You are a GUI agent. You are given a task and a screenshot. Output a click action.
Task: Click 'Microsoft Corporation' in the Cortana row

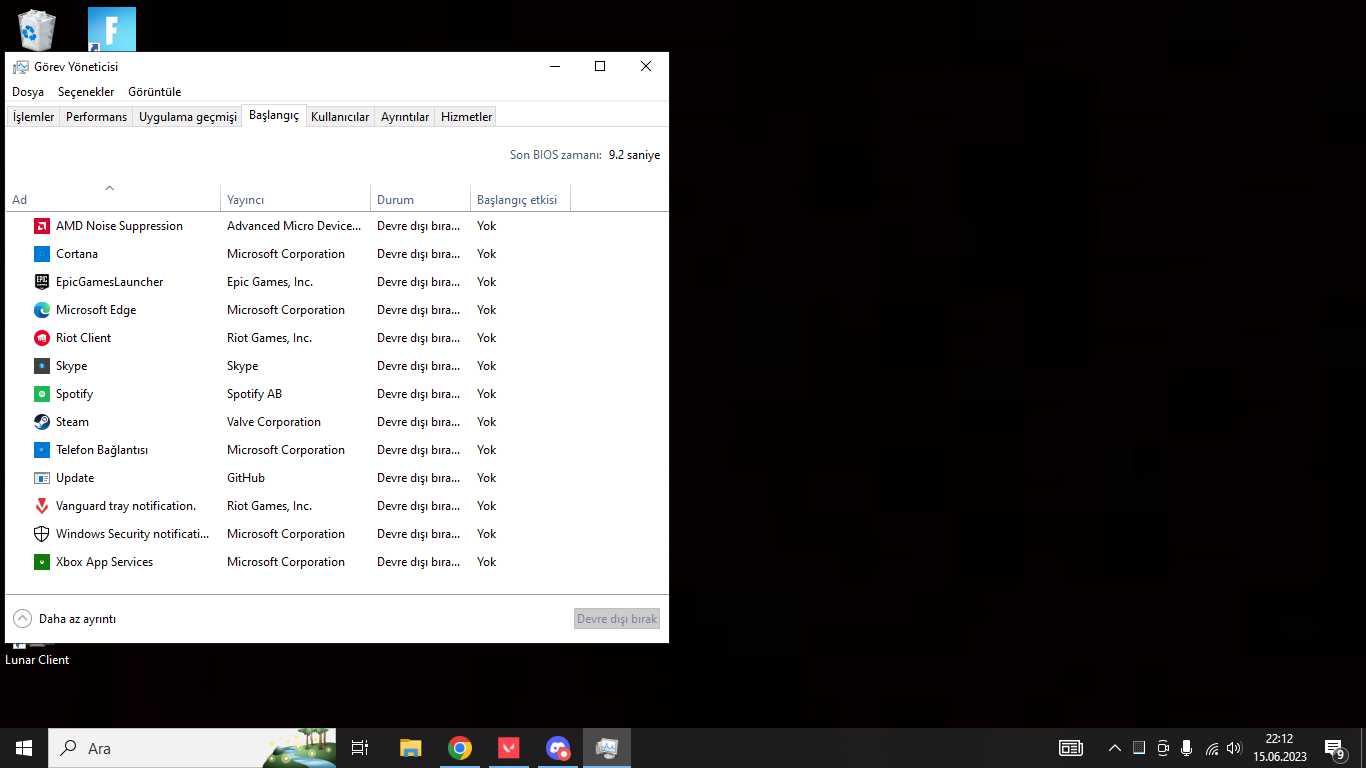[286, 254]
